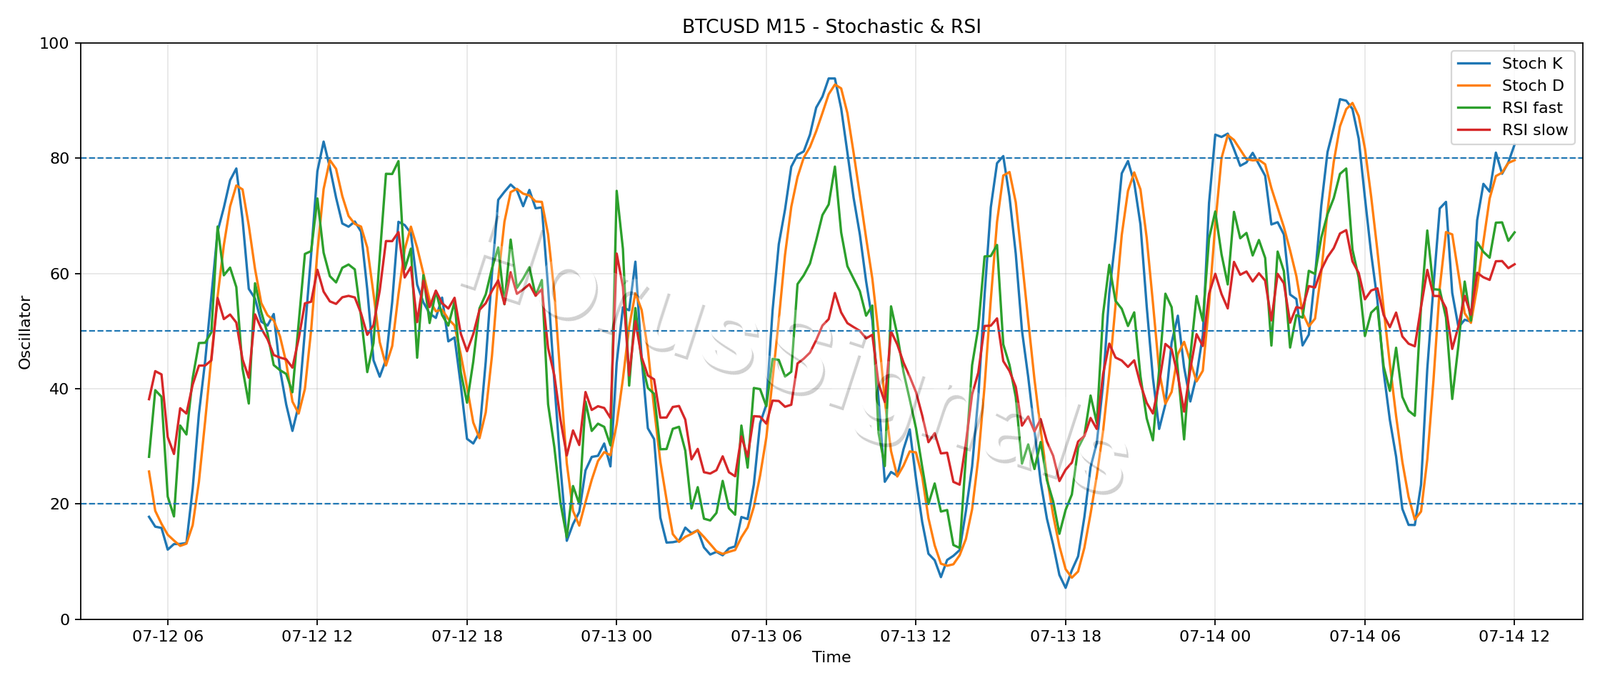The height and width of the screenshot is (686, 1600).
Task: Click the x-axis tick label 07-13 06
Action: pyautogui.click(x=766, y=636)
